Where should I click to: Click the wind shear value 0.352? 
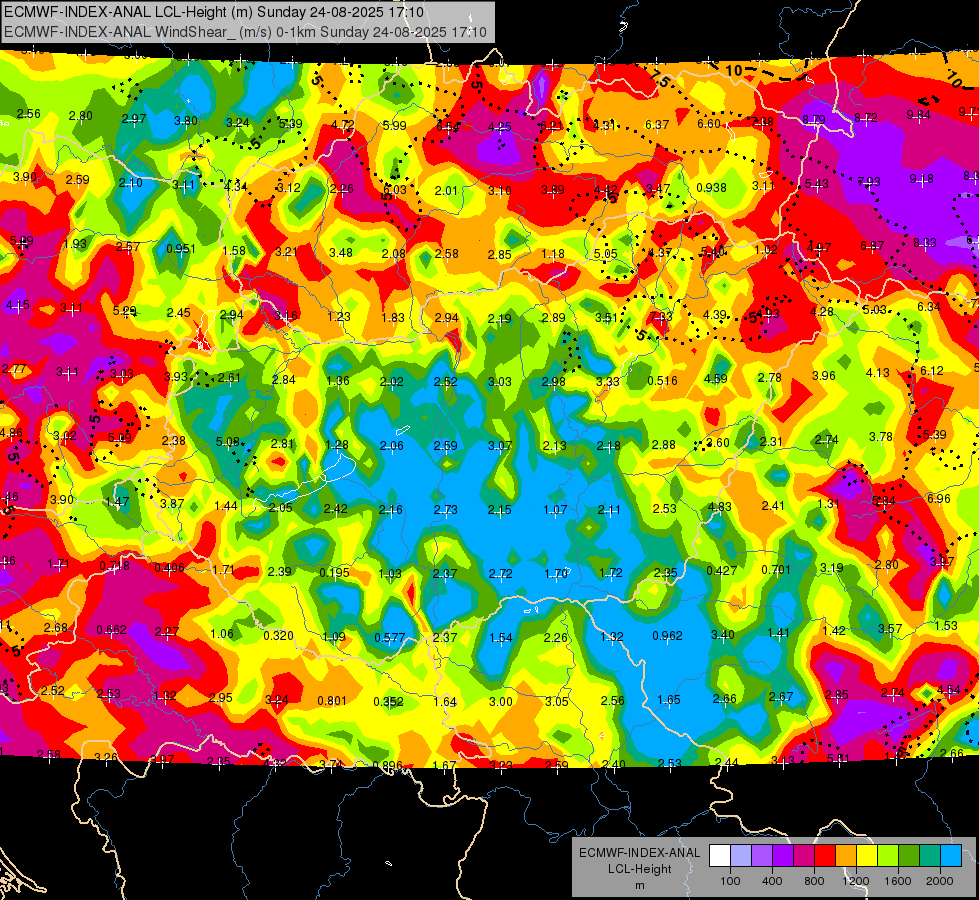tap(388, 702)
